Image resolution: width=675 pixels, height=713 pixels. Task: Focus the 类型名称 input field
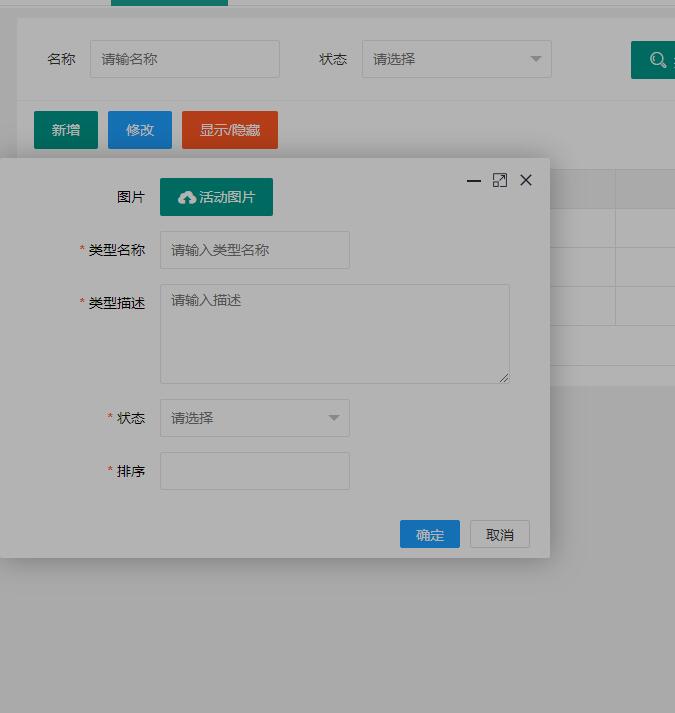(255, 250)
